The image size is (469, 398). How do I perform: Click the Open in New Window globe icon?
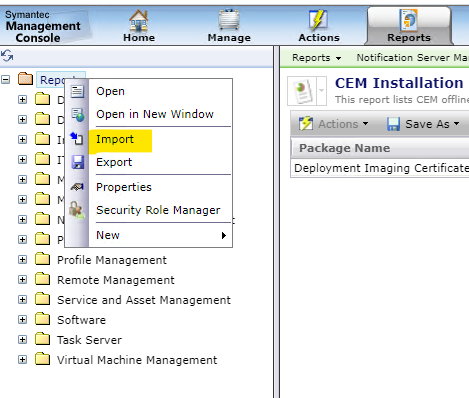[78, 115]
